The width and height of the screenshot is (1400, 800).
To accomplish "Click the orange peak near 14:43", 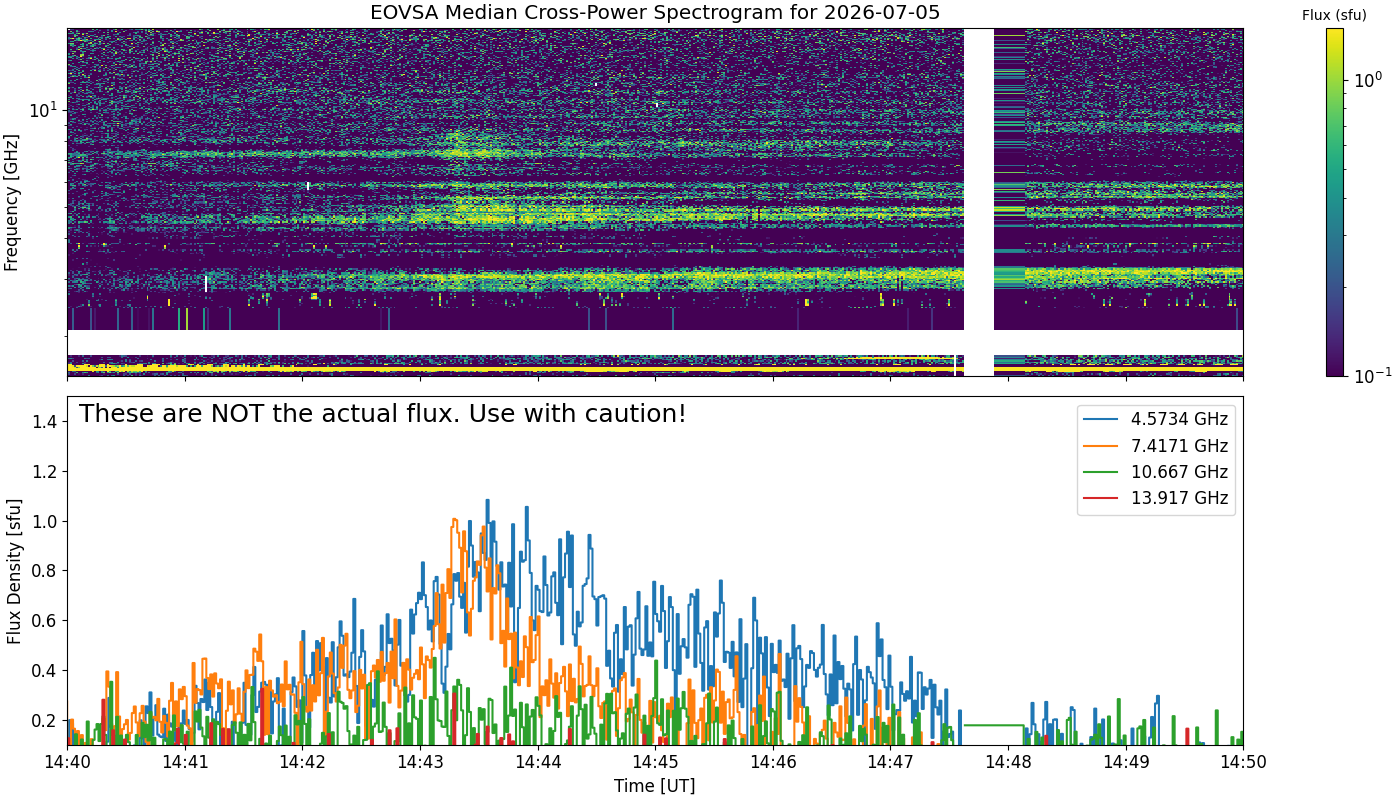I will (455, 520).
